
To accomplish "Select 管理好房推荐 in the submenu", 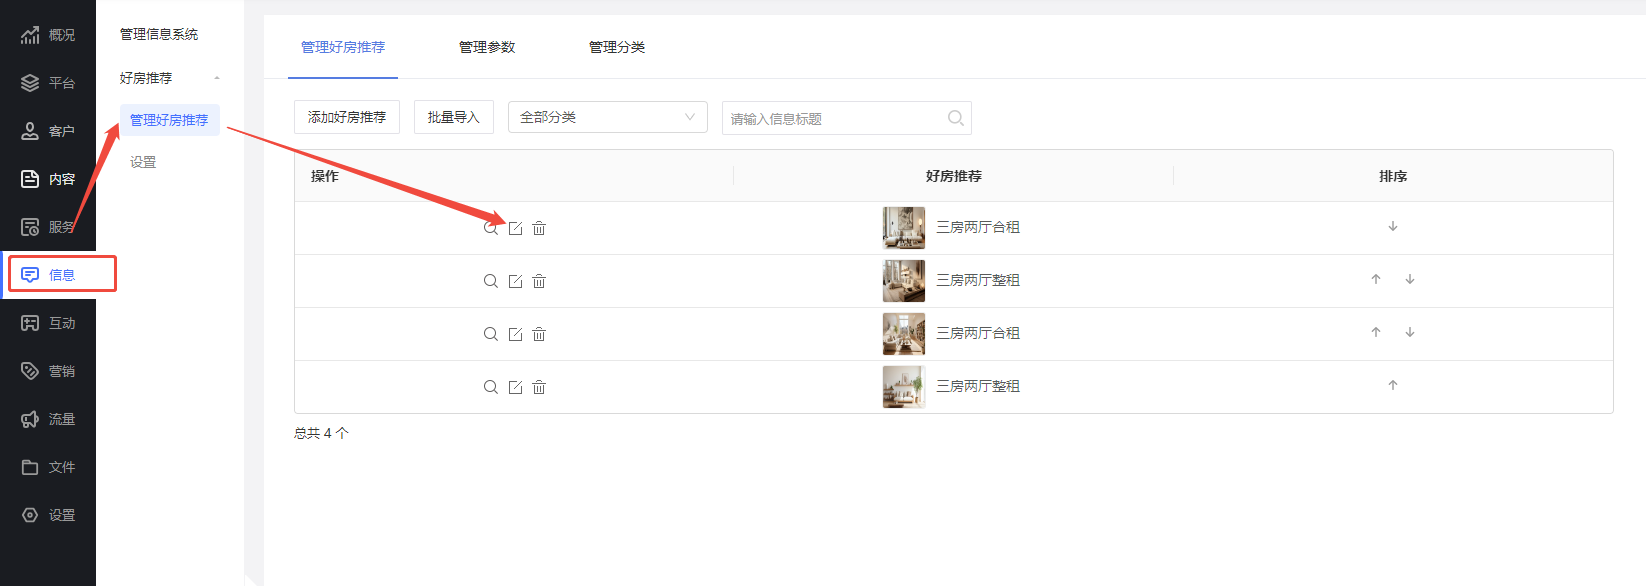I will [x=169, y=120].
